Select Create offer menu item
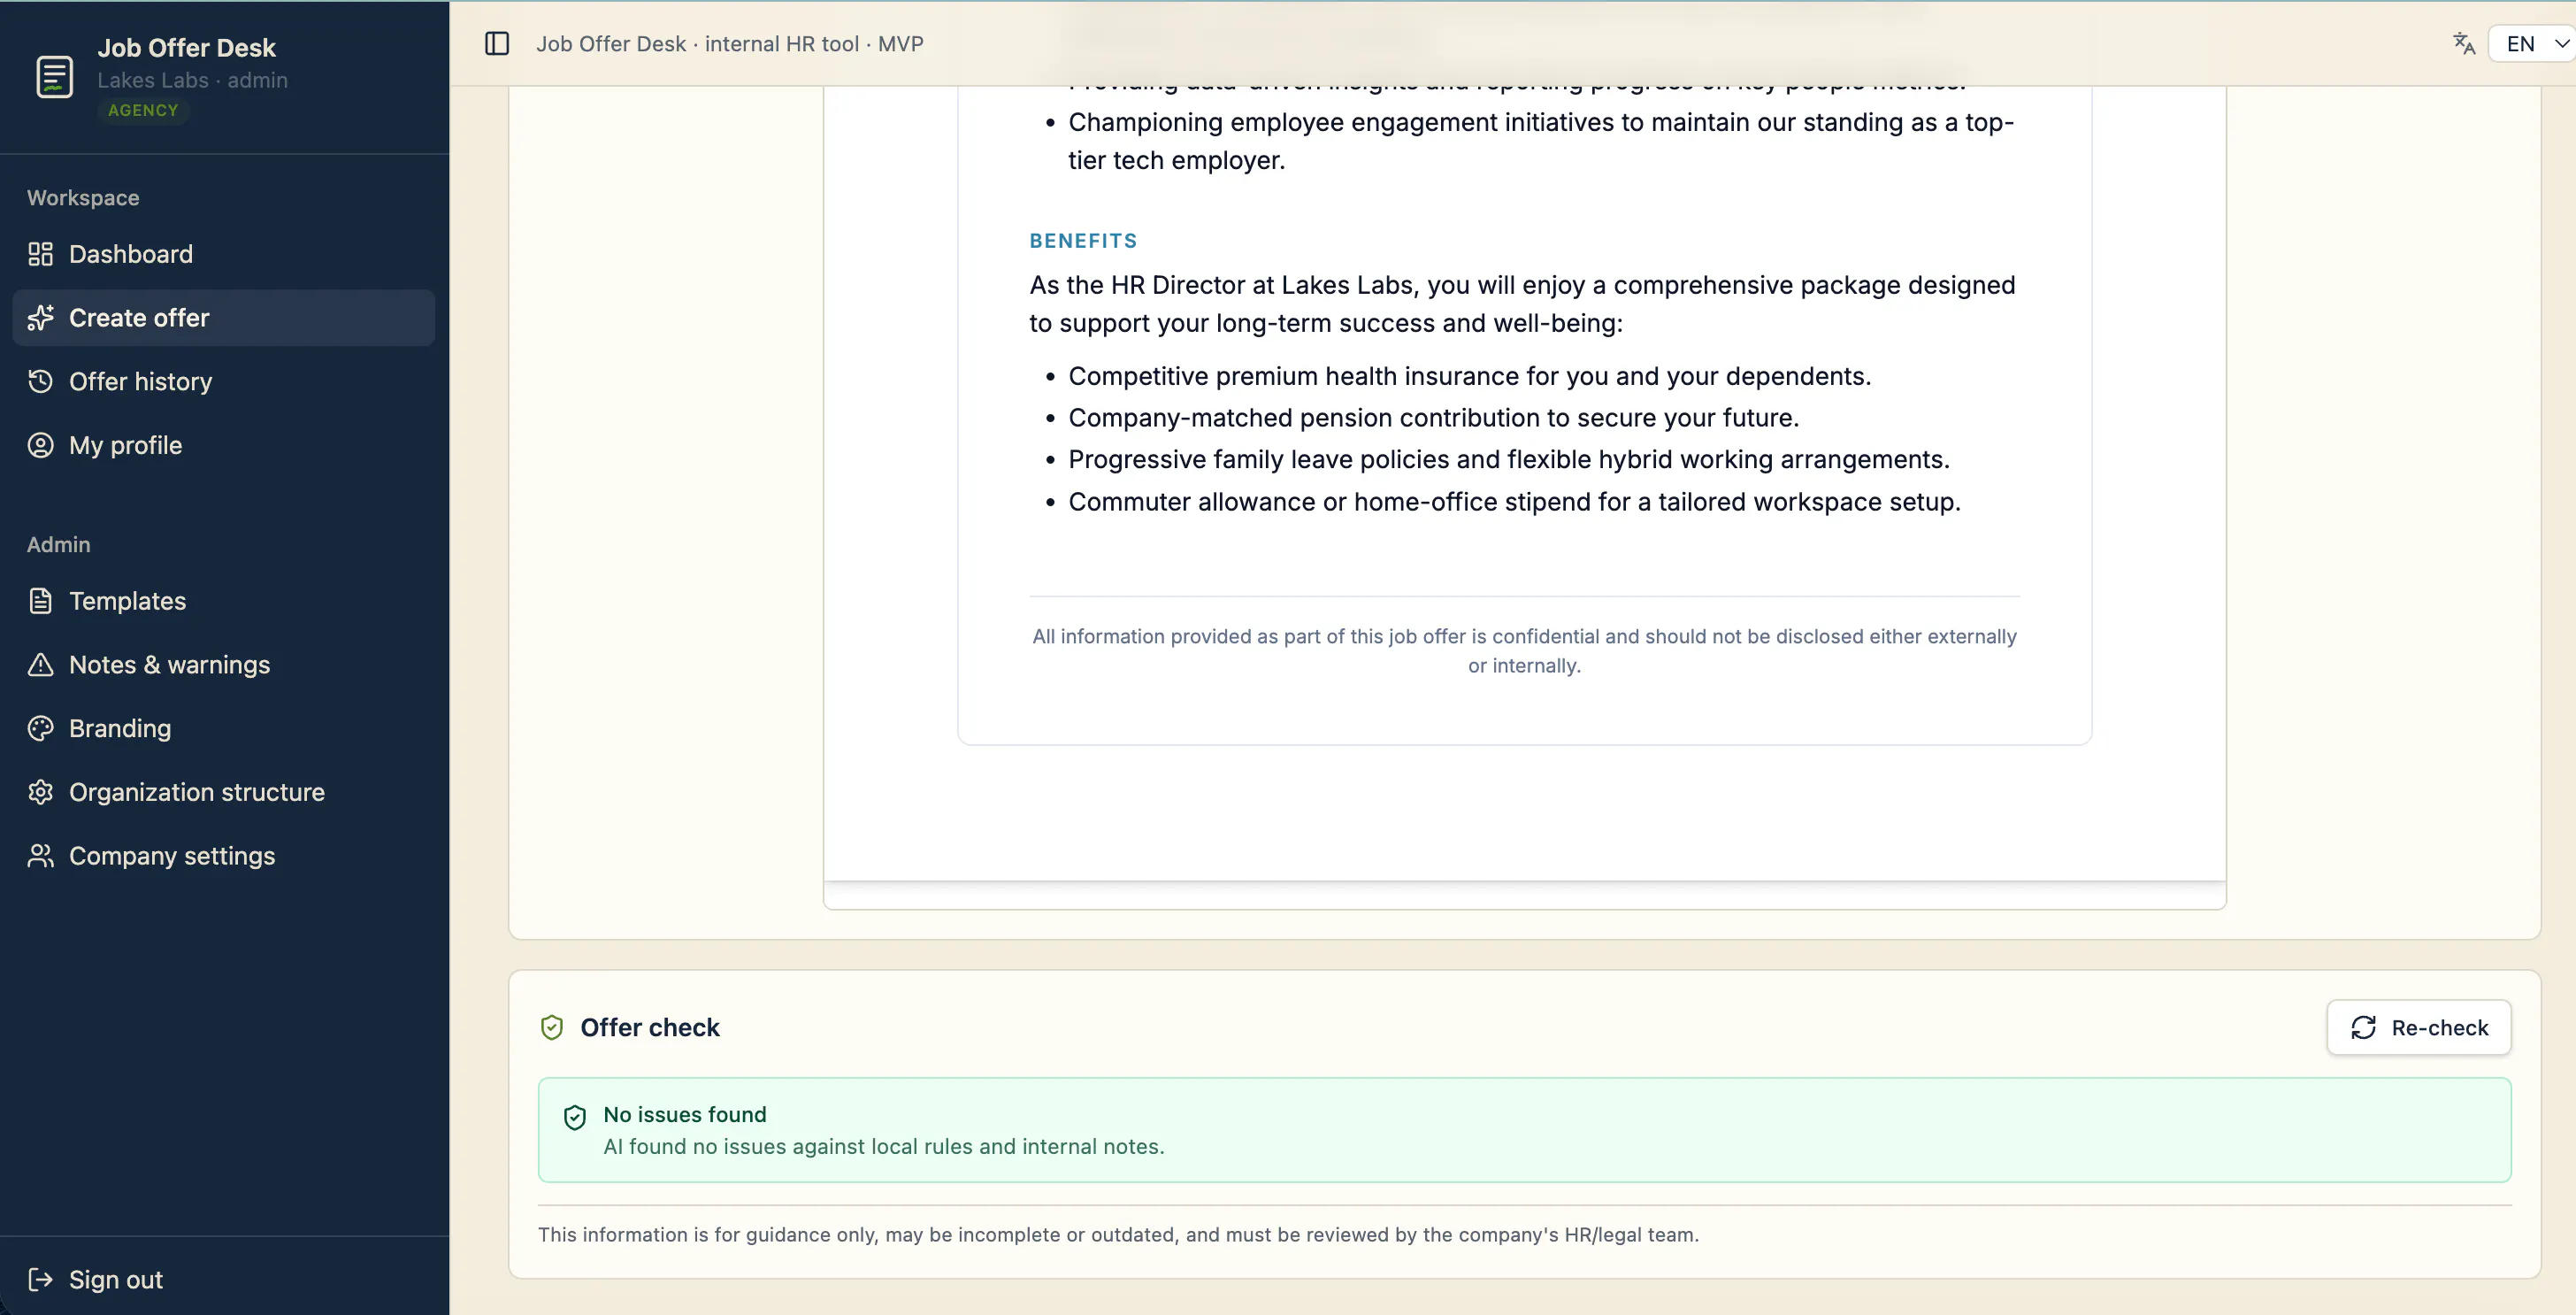 point(224,318)
